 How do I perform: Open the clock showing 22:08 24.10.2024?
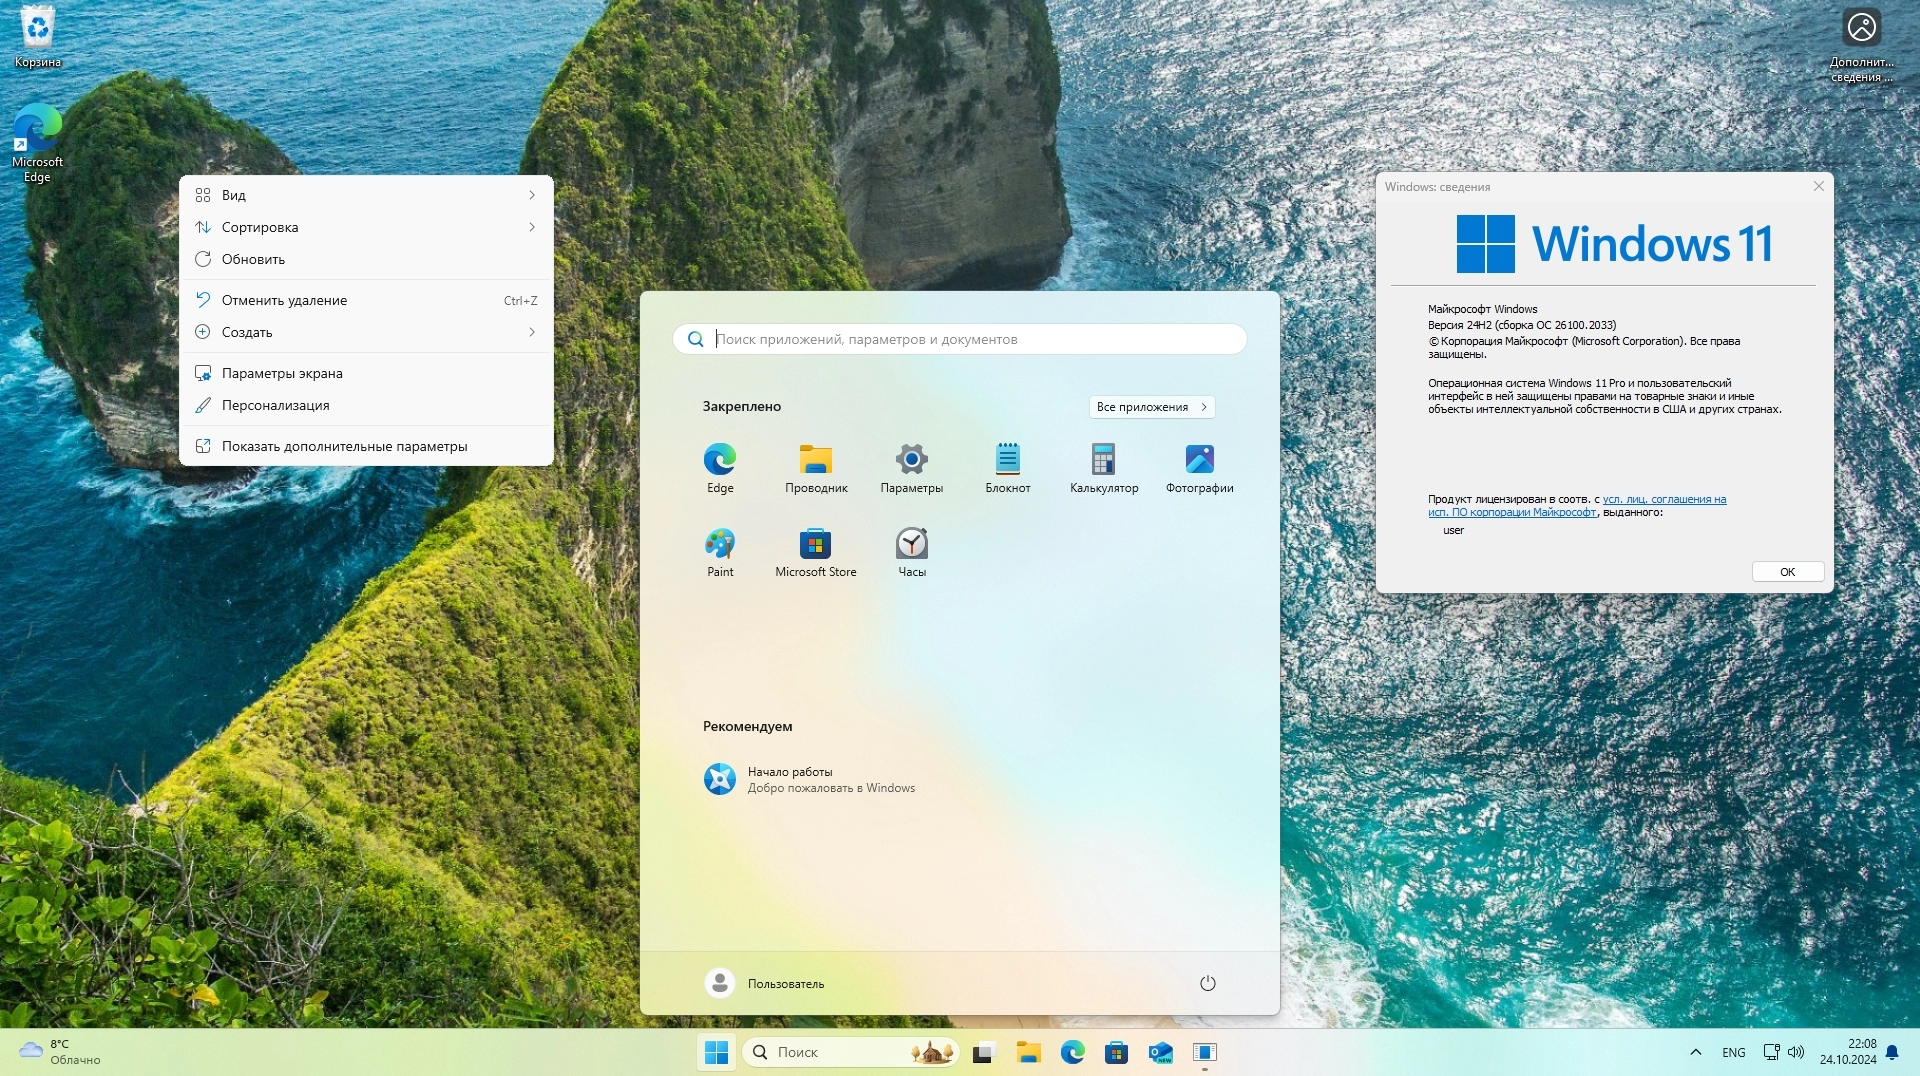point(1848,1052)
